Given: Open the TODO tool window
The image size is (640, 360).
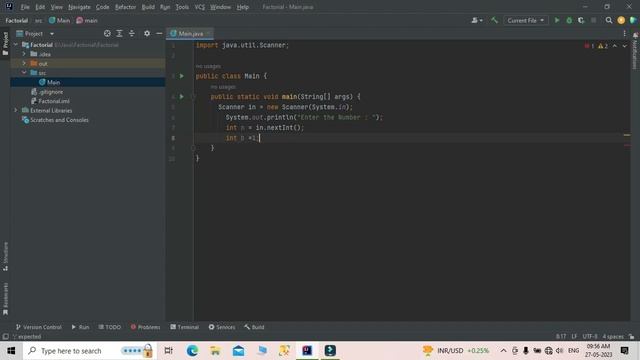Looking at the screenshot, I should [x=109, y=327].
